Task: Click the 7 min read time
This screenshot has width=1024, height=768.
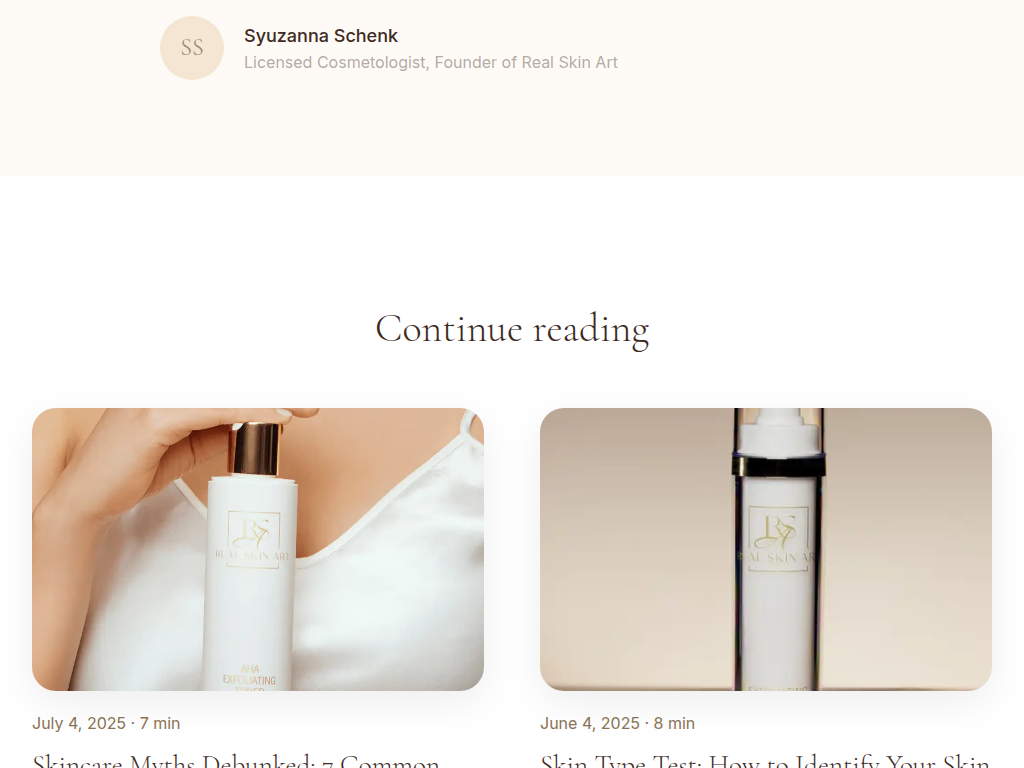Action: tap(160, 724)
